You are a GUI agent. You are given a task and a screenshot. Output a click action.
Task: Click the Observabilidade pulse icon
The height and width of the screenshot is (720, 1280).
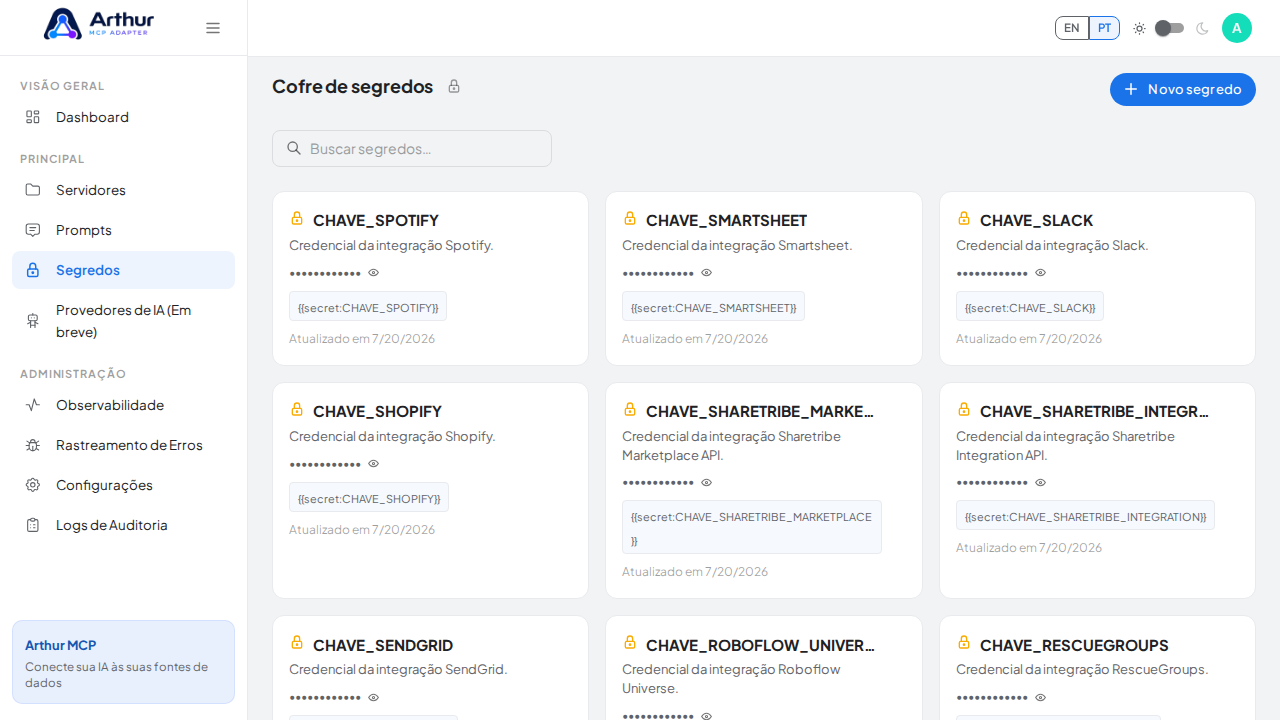click(33, 405)
